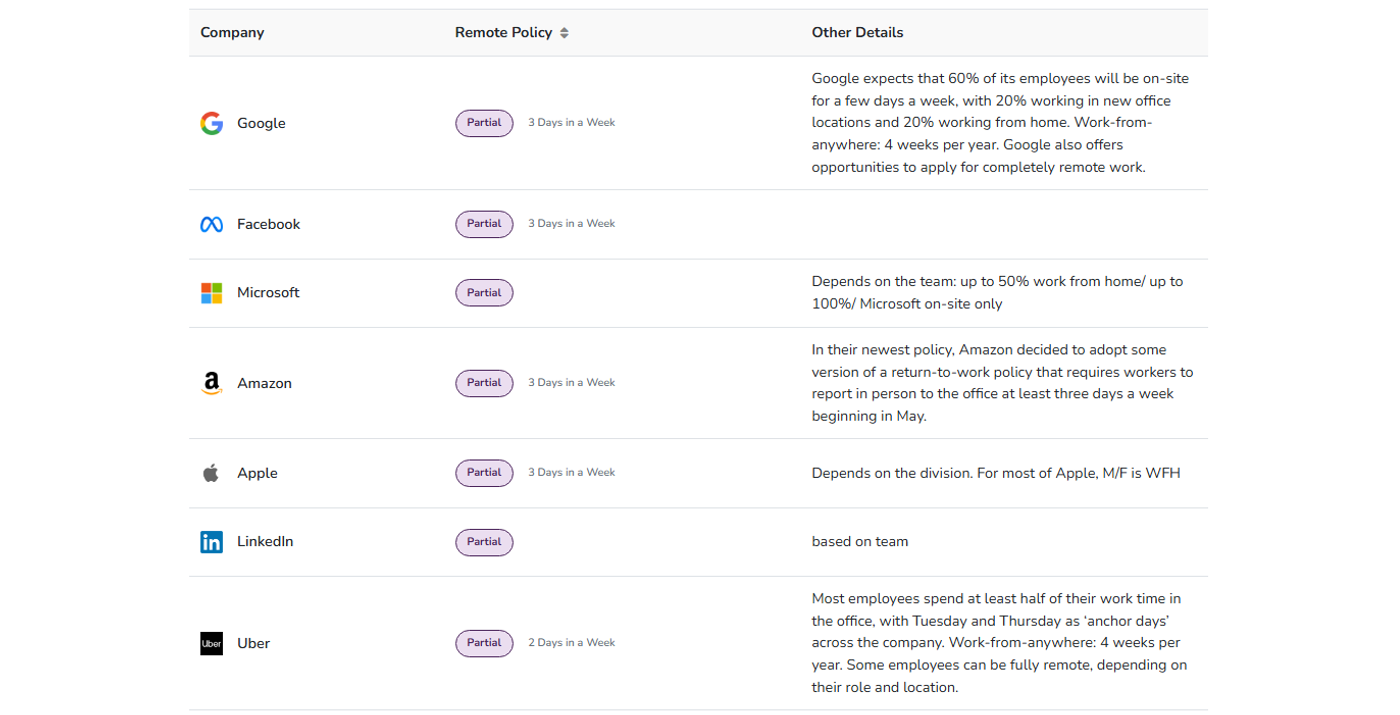The image size is (1400, 715).
Task: Click the Remote Policy column header
Action: (503, 33)
